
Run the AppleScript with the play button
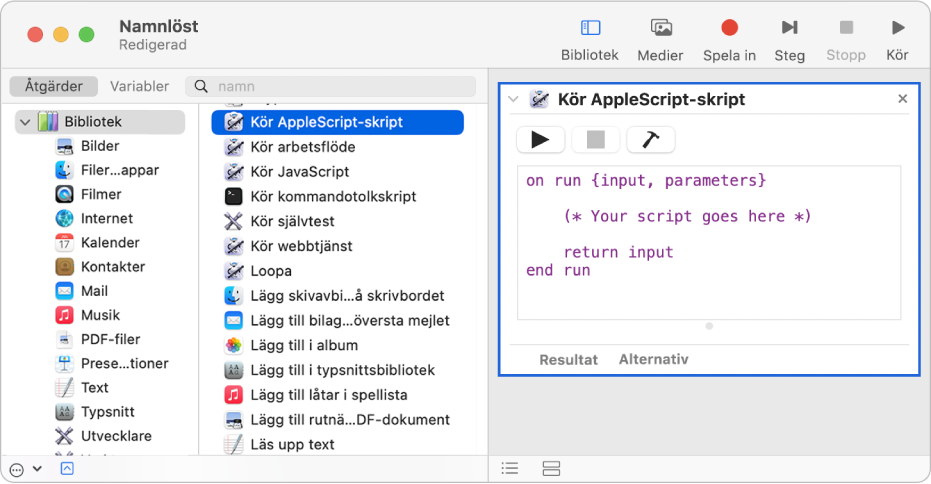pos(541,140)
